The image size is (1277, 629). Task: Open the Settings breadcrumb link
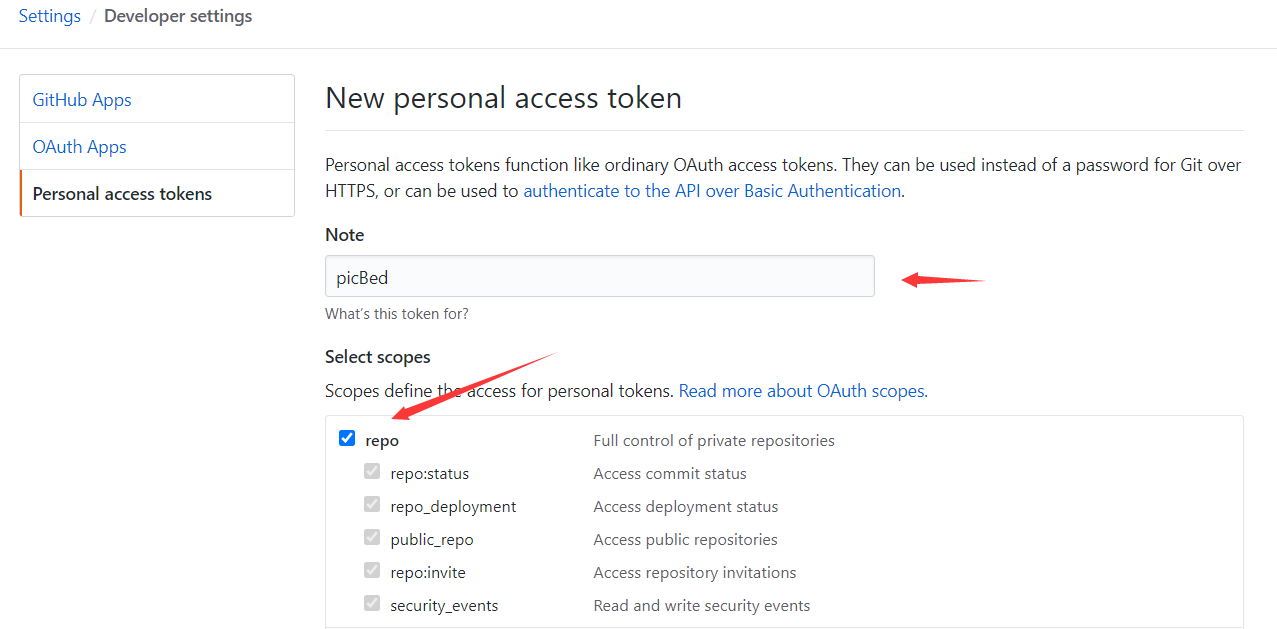(50, 16)
